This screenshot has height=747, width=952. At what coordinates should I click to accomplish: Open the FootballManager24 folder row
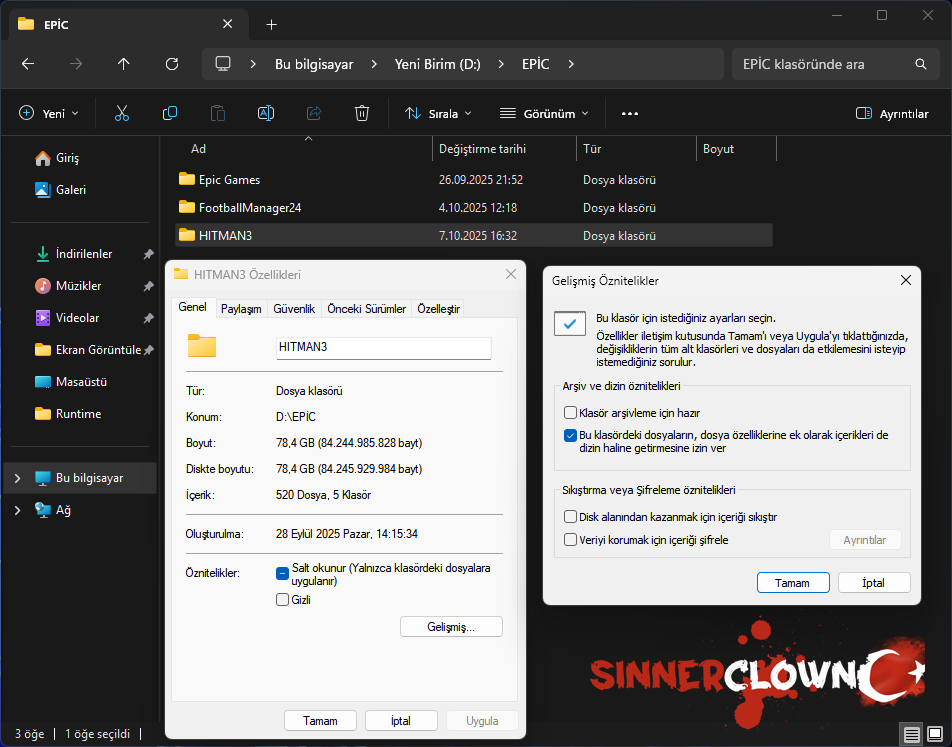click(x=250, y=208)
